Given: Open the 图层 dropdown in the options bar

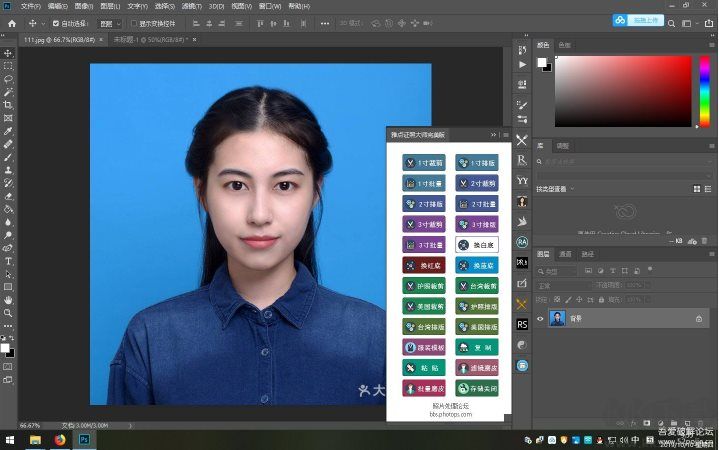Looking at the screenshot, I should tap(109, 23).
